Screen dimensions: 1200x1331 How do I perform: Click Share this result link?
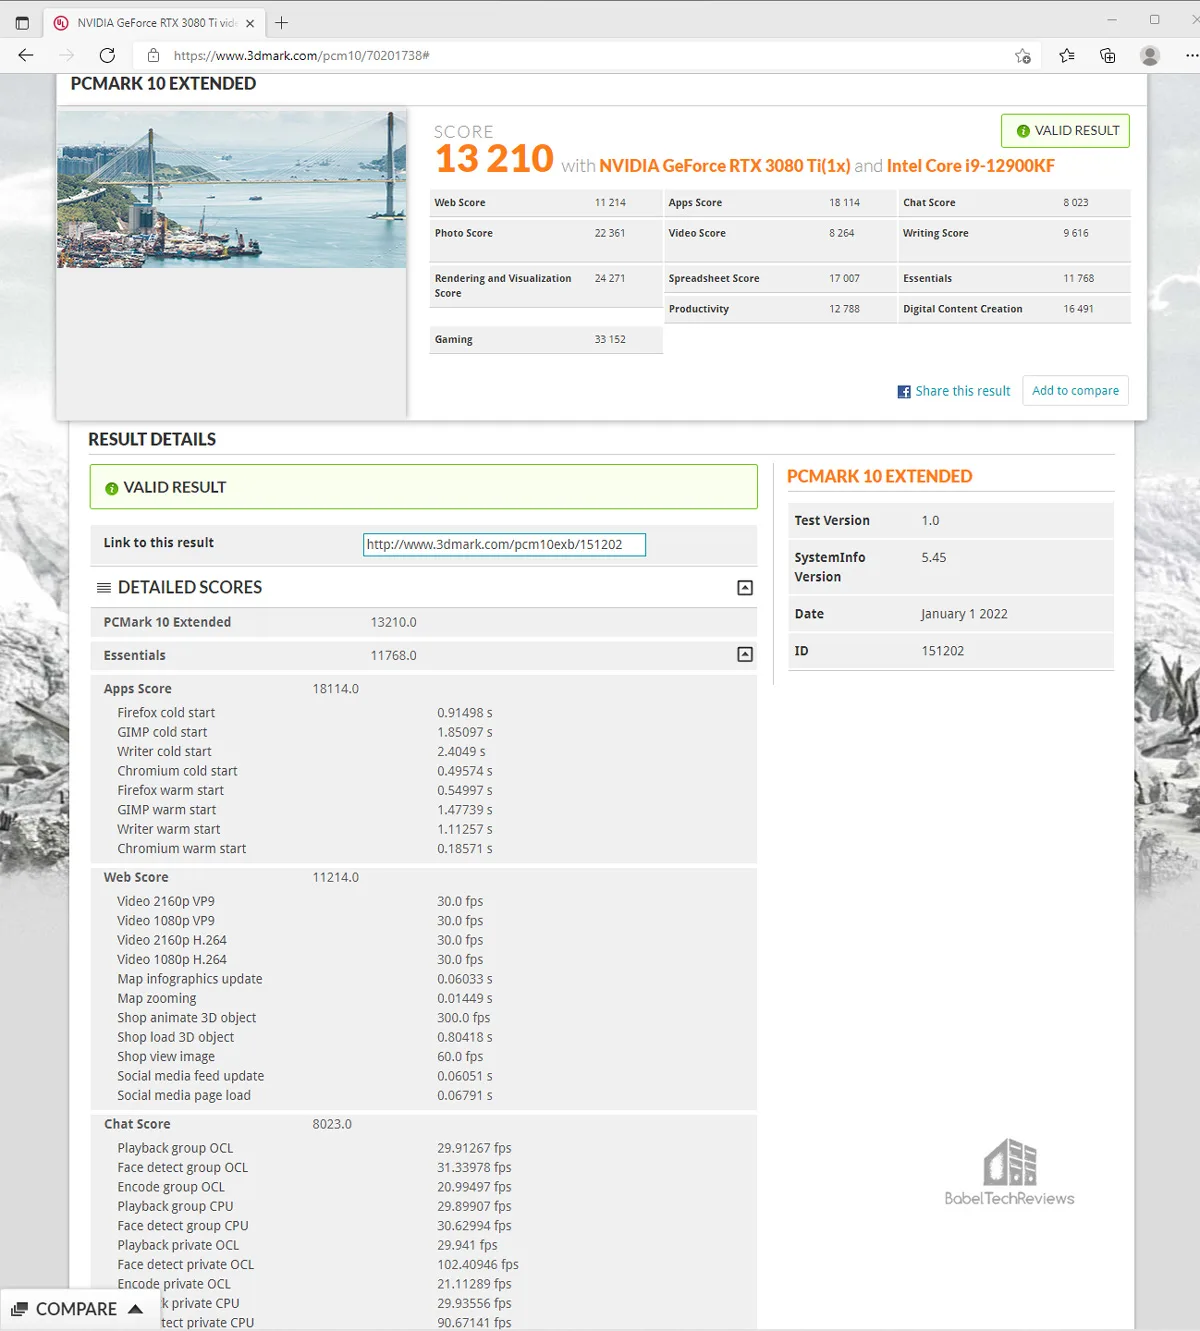tap(962, 391)
